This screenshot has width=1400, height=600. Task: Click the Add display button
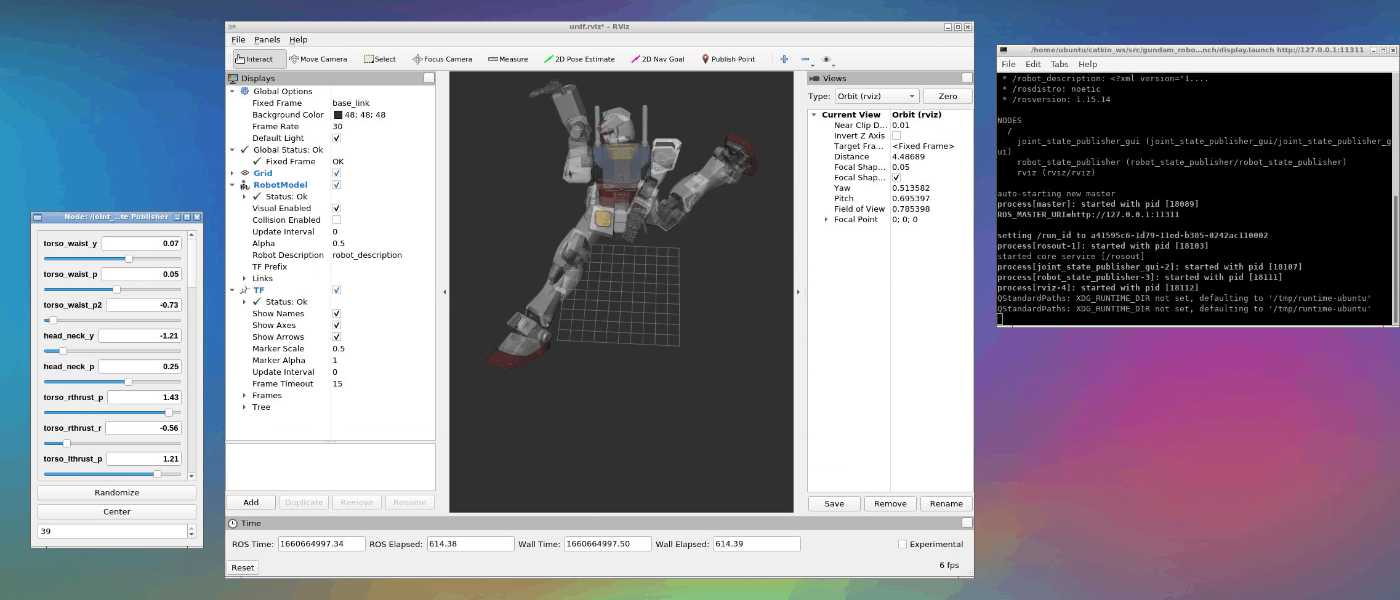251,502
